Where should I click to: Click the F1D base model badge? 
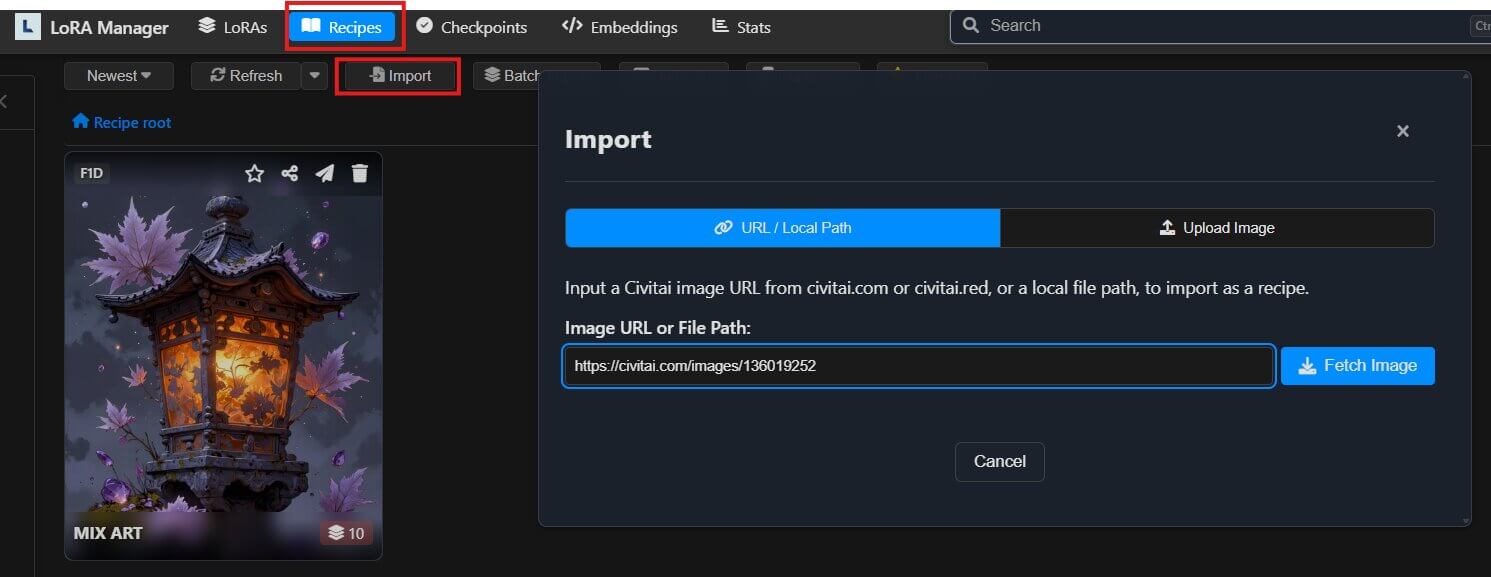click(x=92, y=173)
